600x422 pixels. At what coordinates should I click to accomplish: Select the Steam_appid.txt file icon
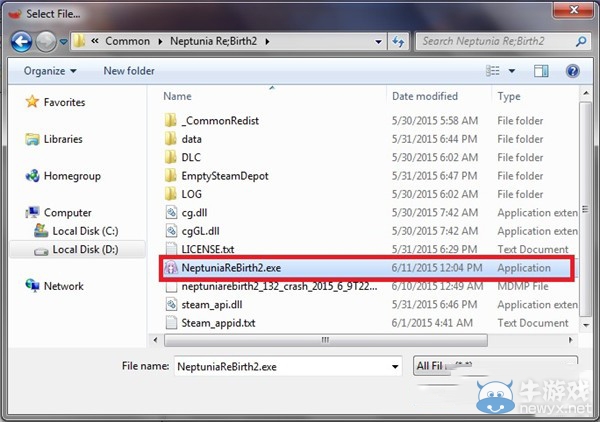(171, 323)
